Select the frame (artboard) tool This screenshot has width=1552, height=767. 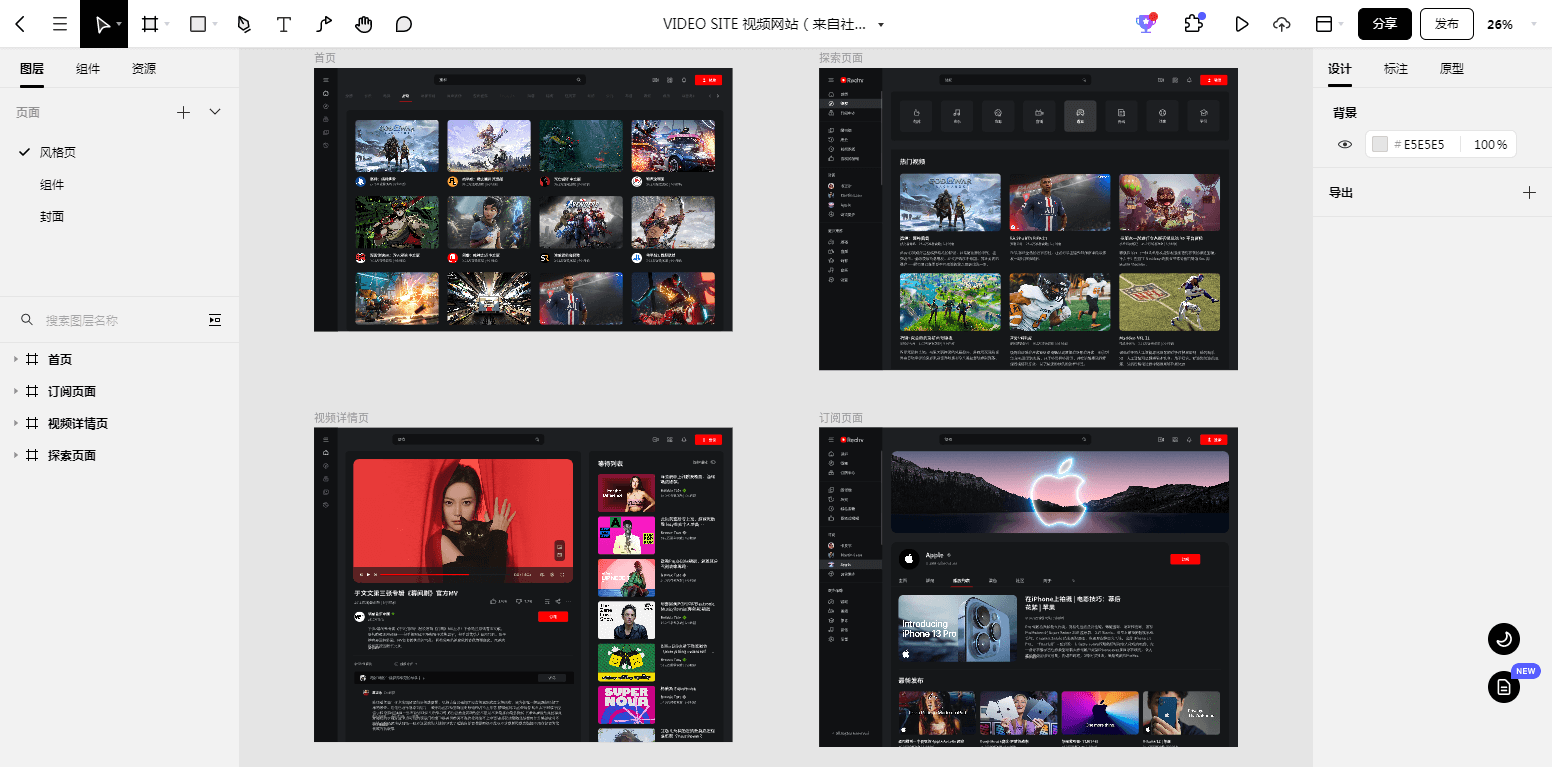point(150,24)
